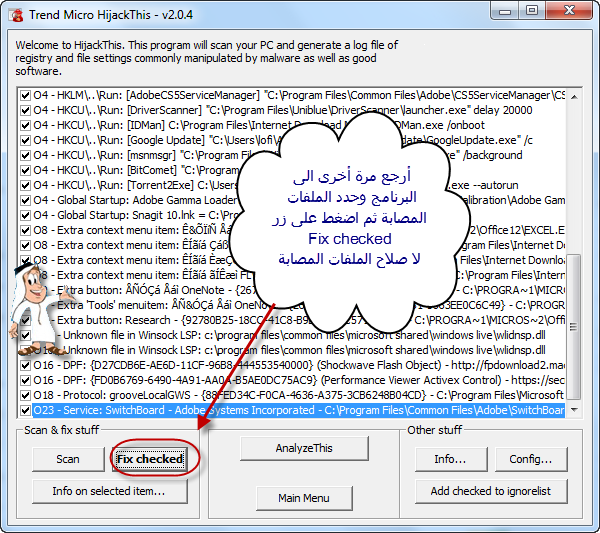Uncheck the msnmsgr entry checkbox
This screenshot has width=600, height=533.
pos(25,155)
